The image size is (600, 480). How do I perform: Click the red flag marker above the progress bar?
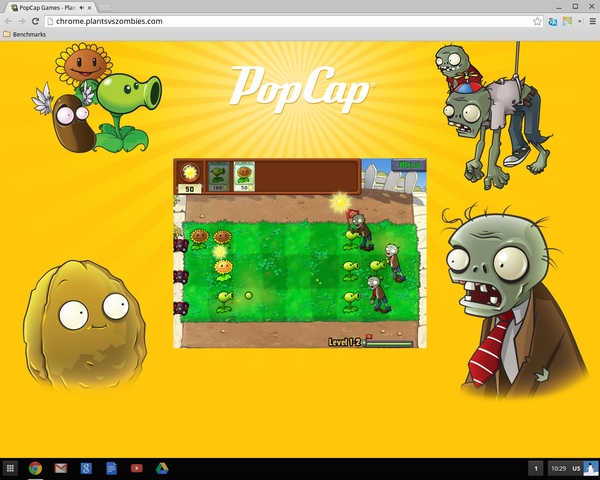pyautogui.click(x=368, y=336)
